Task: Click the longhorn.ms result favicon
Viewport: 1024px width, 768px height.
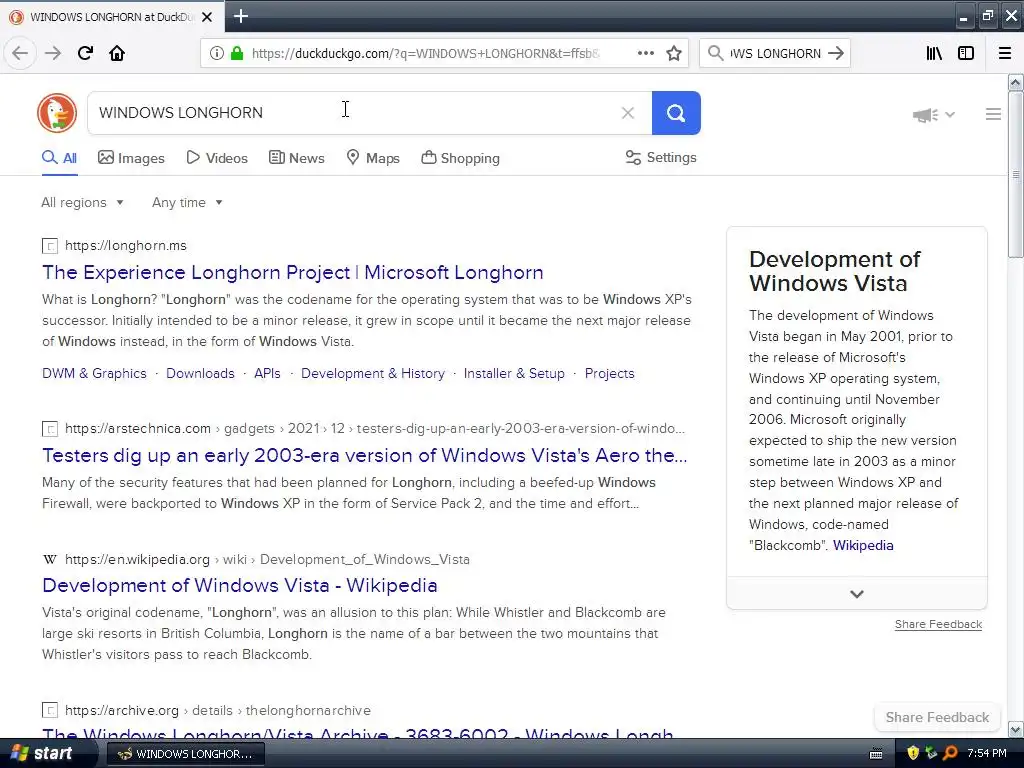Action: click(50, 246)
